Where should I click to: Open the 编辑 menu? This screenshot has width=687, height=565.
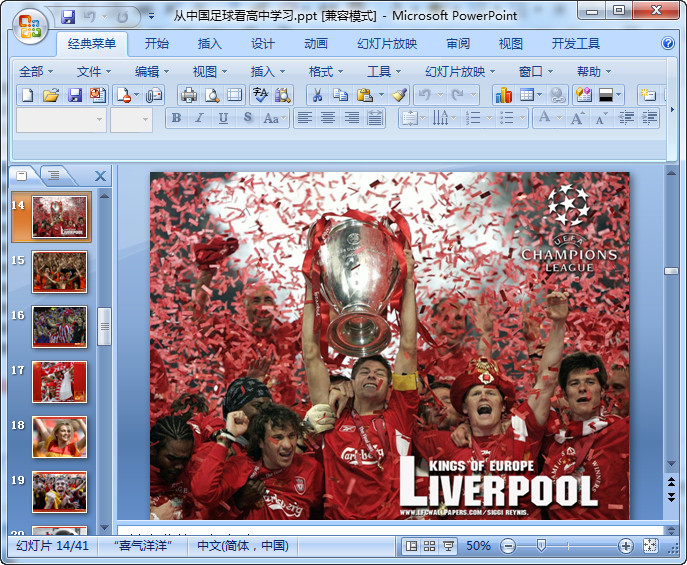(152, 71)
